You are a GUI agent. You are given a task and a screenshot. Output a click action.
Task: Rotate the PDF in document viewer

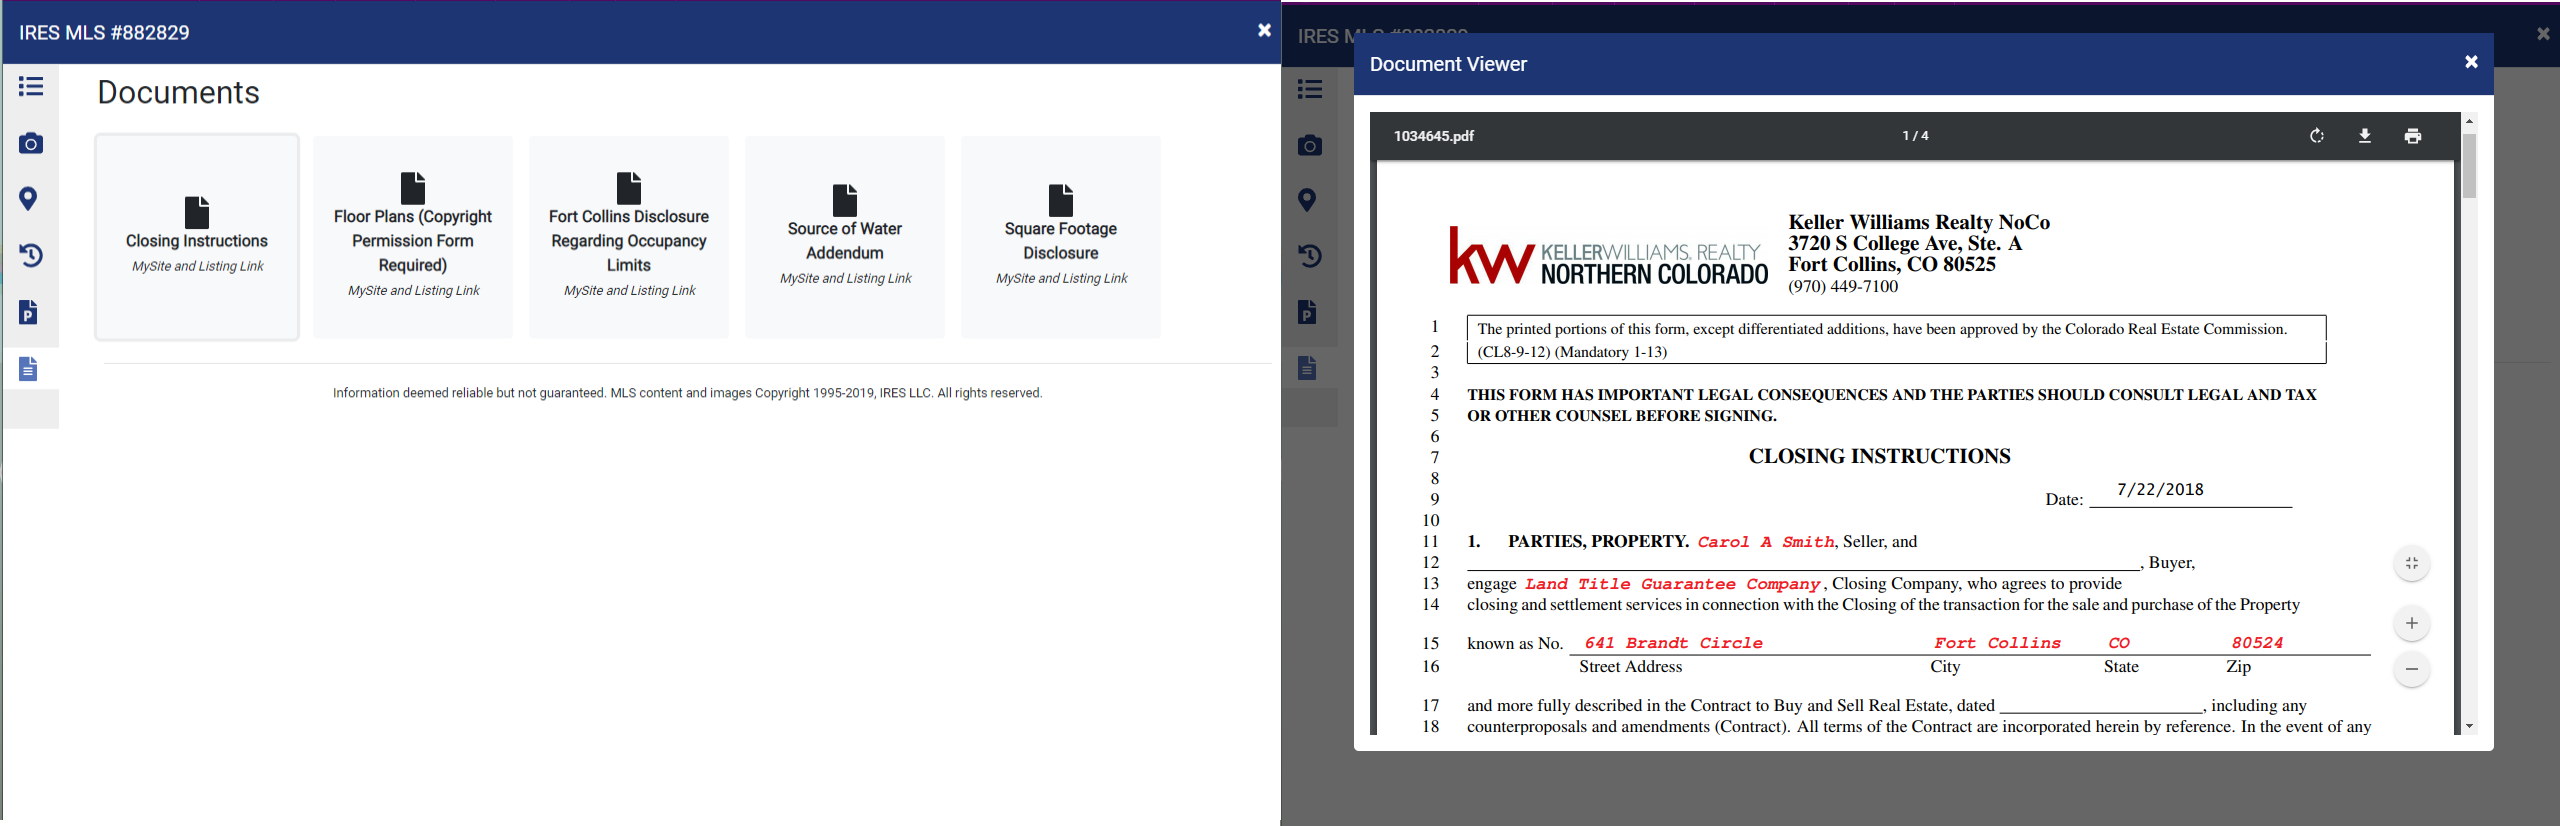tap(2316, 136)
